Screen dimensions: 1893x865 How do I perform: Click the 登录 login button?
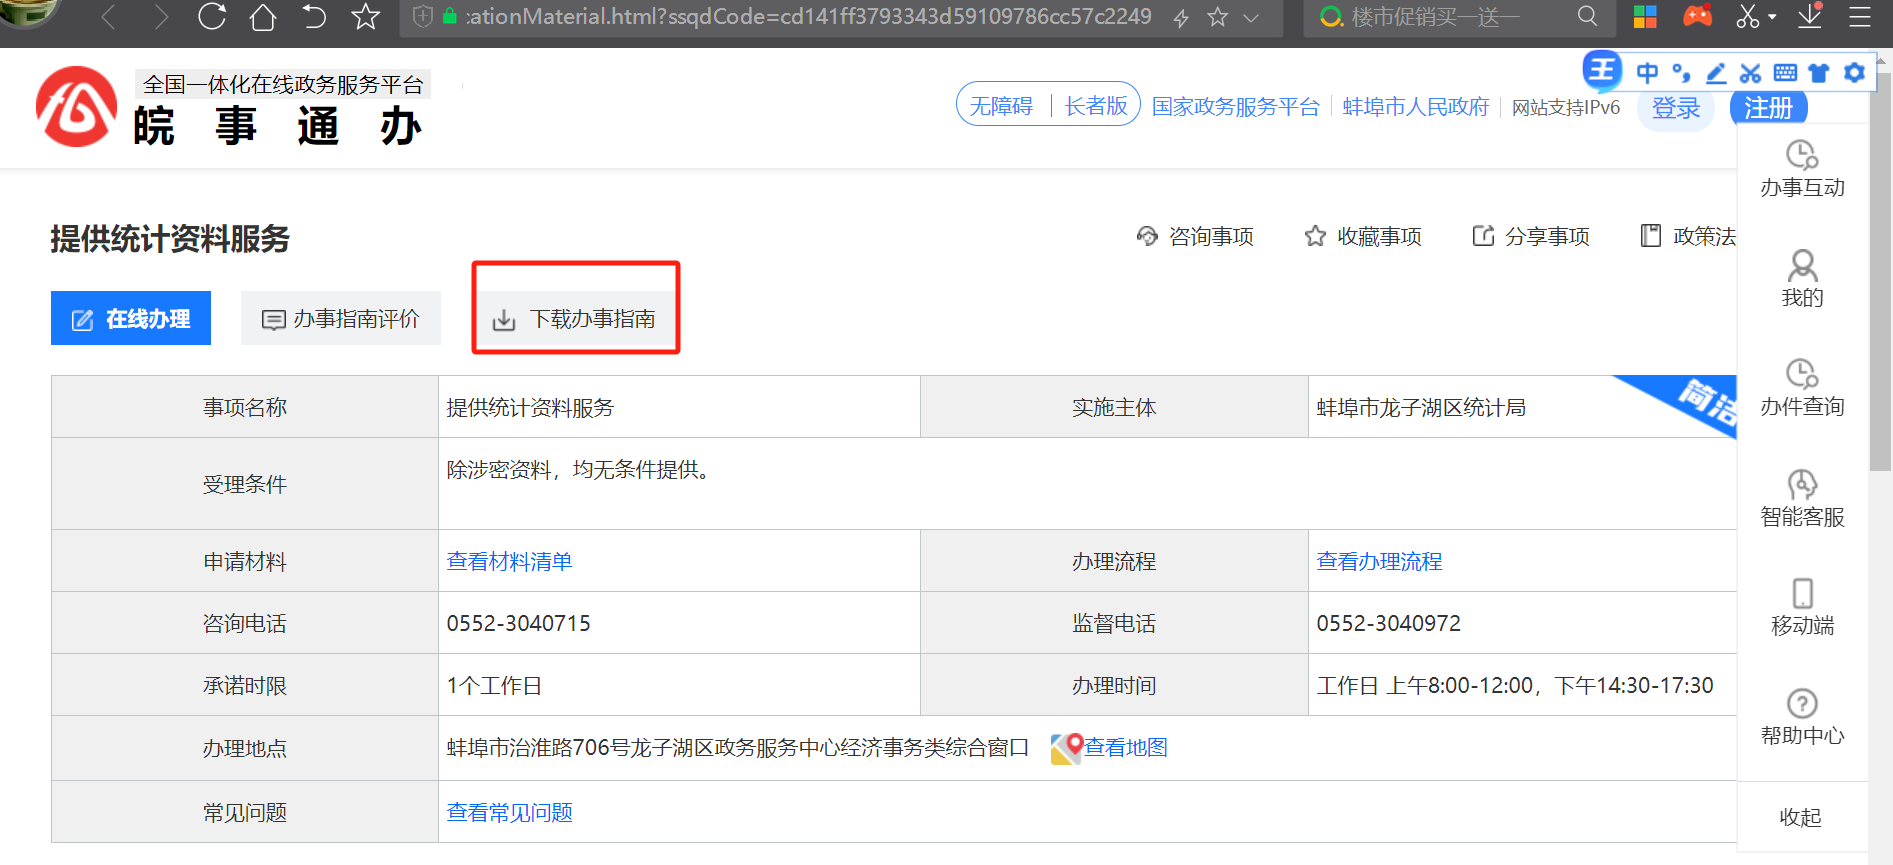(x=1676, y=108)
